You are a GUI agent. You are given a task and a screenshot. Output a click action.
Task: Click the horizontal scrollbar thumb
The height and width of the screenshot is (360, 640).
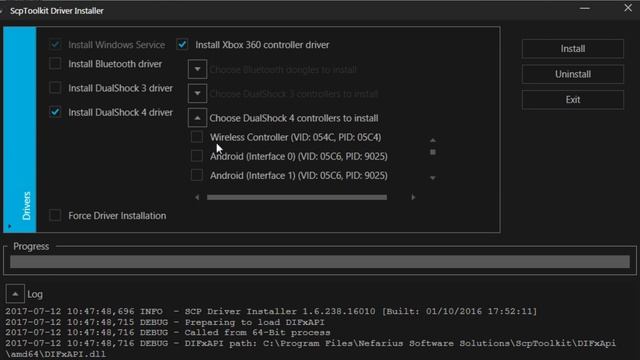click(297, 197)
